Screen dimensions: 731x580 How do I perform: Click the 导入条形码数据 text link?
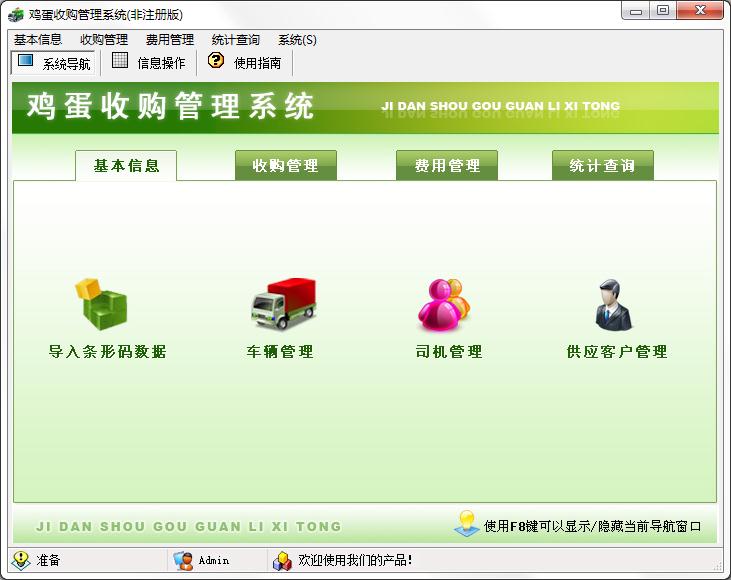click(x=107, y=352)
